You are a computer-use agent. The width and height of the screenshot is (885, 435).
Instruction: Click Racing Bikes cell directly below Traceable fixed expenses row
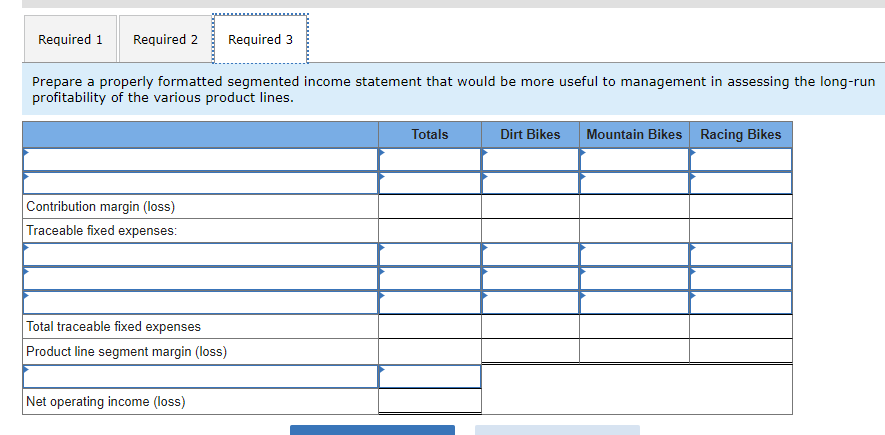pos(741,255)
